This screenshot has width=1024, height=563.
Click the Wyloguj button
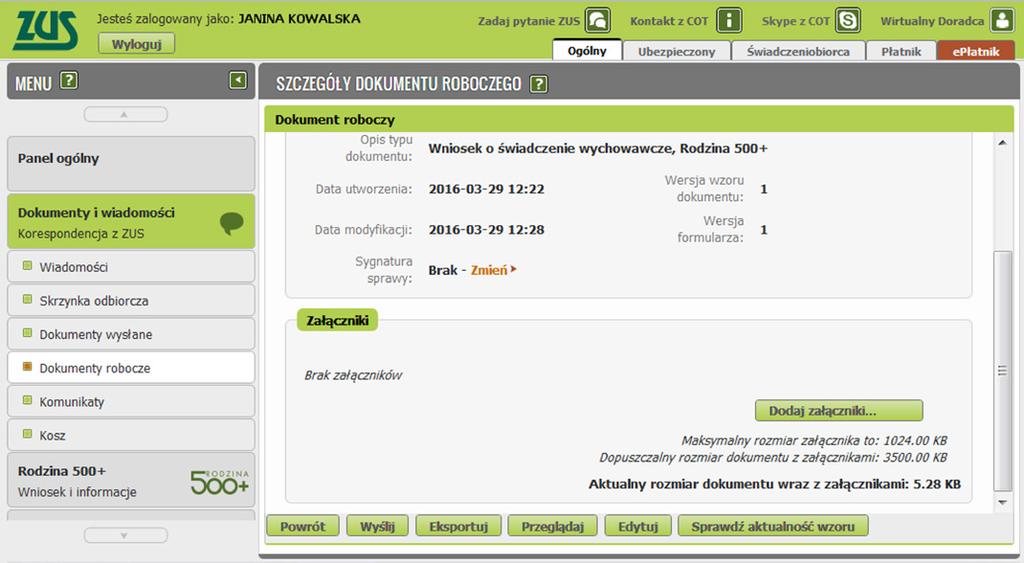136,44
